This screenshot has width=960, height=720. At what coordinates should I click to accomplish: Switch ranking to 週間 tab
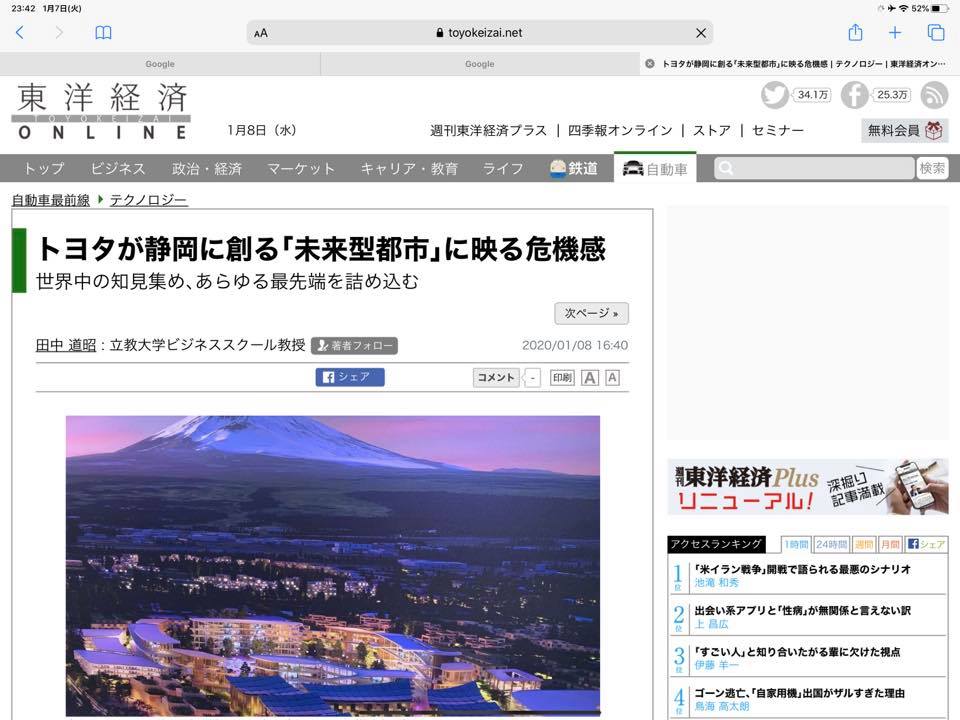pos(864,544)
